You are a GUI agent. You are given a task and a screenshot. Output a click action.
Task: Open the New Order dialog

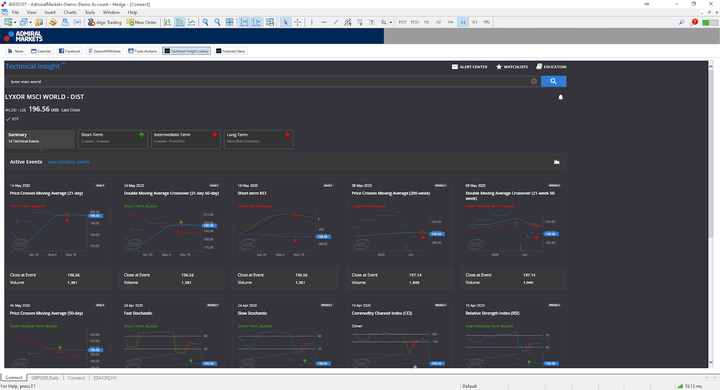(x=142, y=22)
